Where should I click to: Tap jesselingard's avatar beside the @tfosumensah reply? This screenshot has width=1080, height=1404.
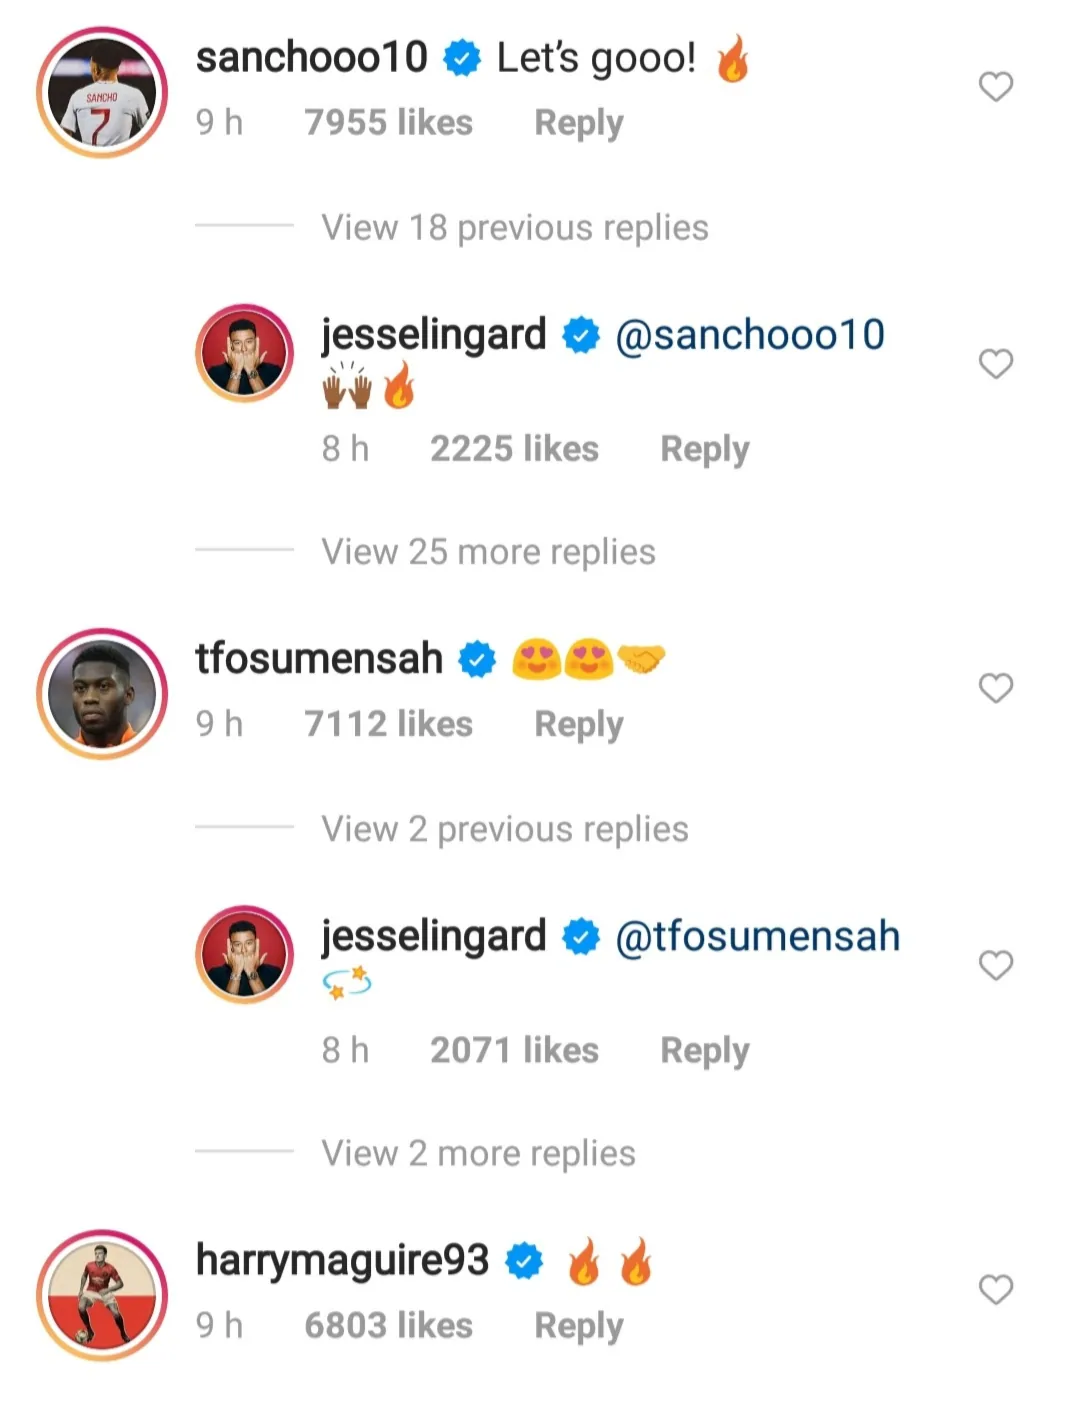pos(244,954)
